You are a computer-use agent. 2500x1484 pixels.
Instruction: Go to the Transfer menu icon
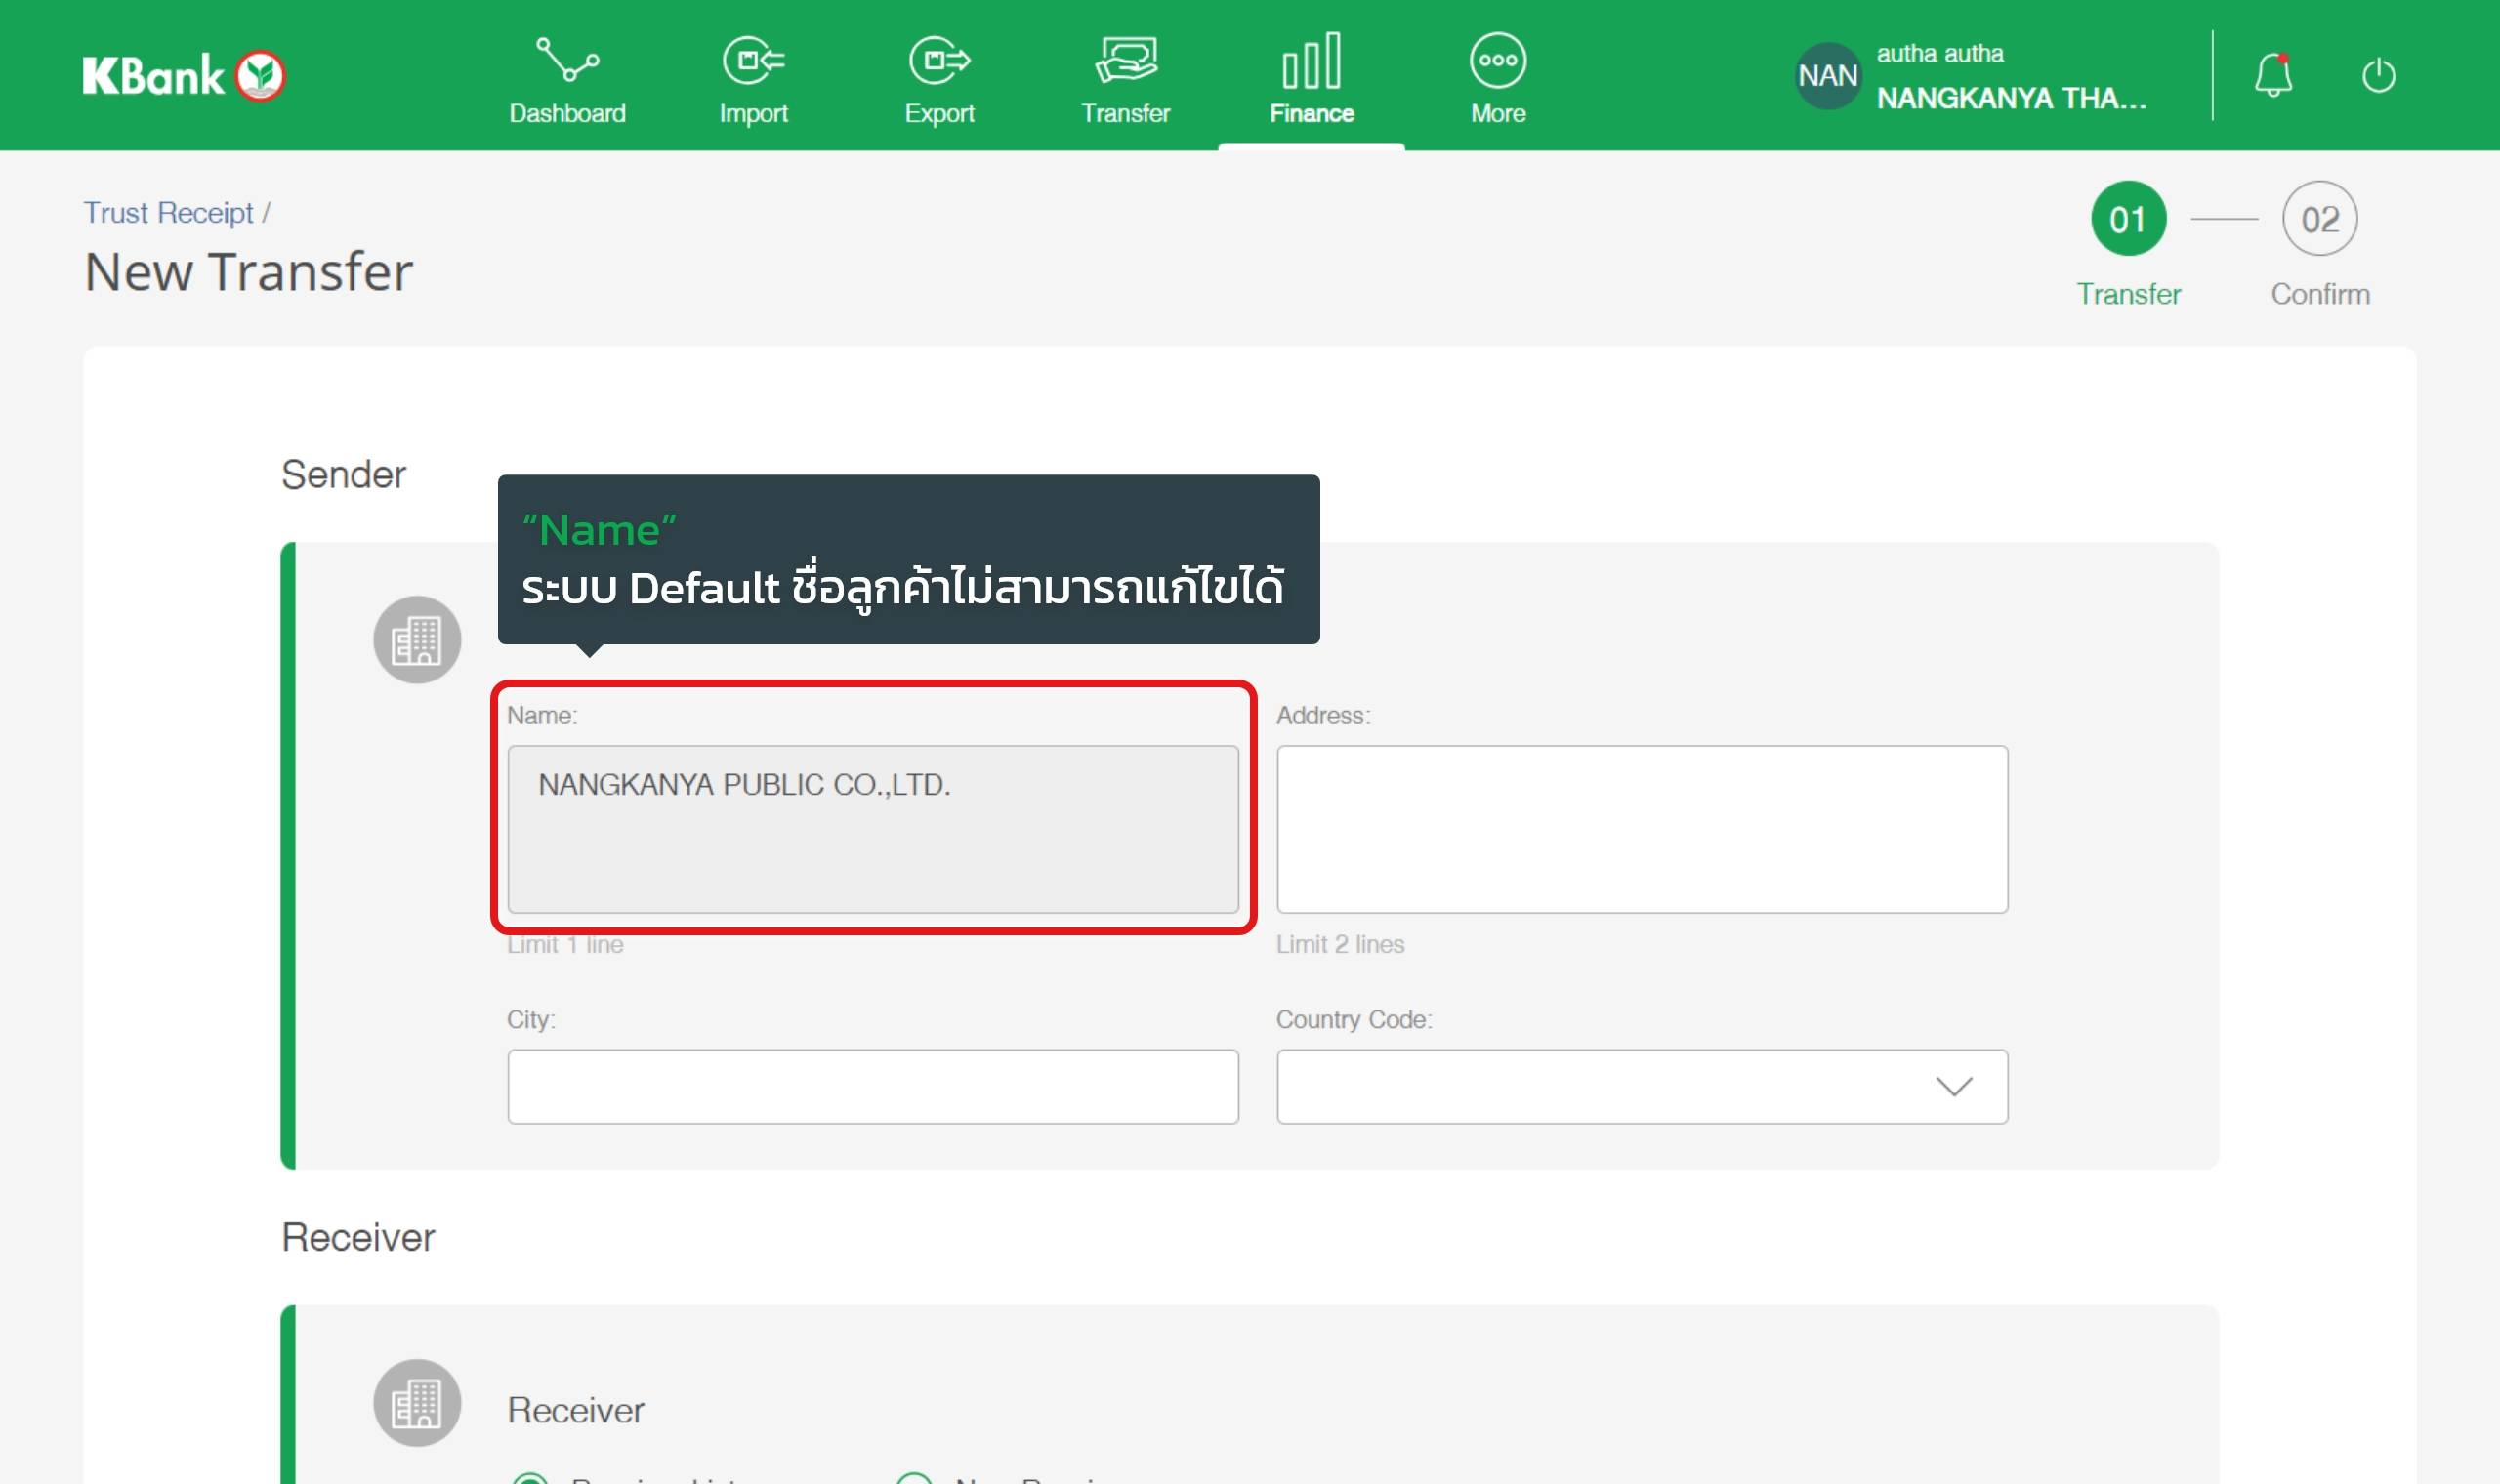pos(1125,60)
